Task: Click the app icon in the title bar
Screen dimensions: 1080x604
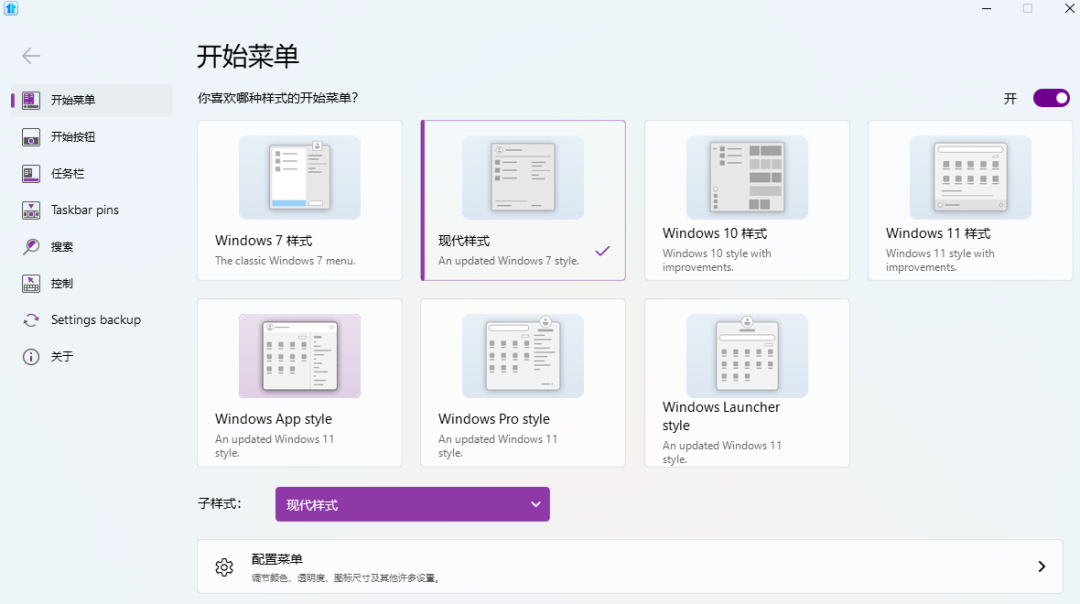Action: [10, 8]
